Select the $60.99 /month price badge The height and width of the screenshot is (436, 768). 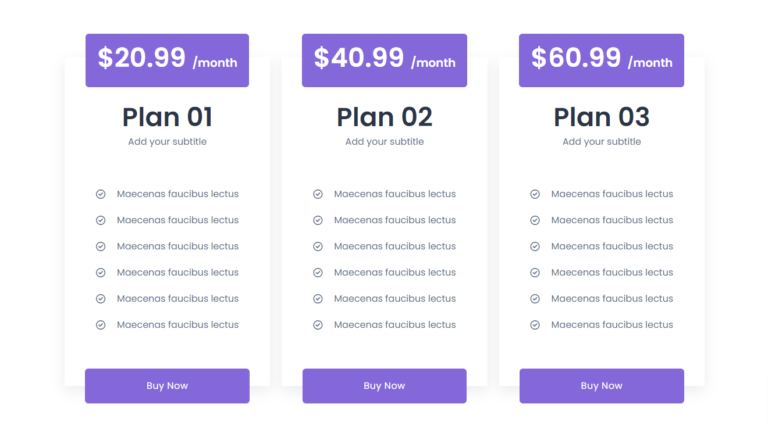coord(601,60)
